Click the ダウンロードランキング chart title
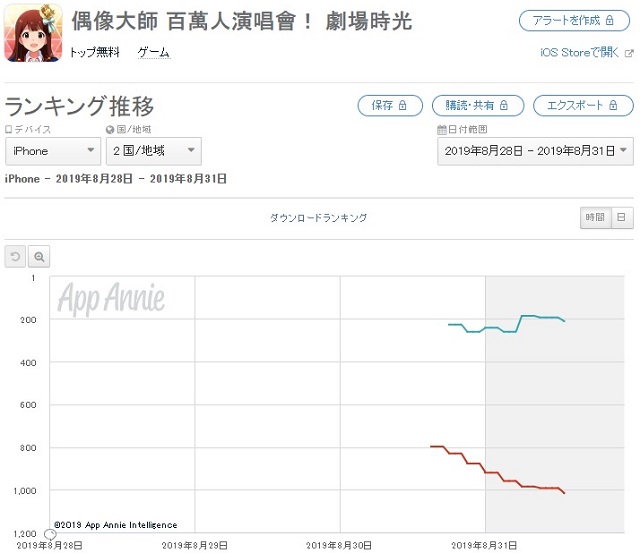 (318, 218)
